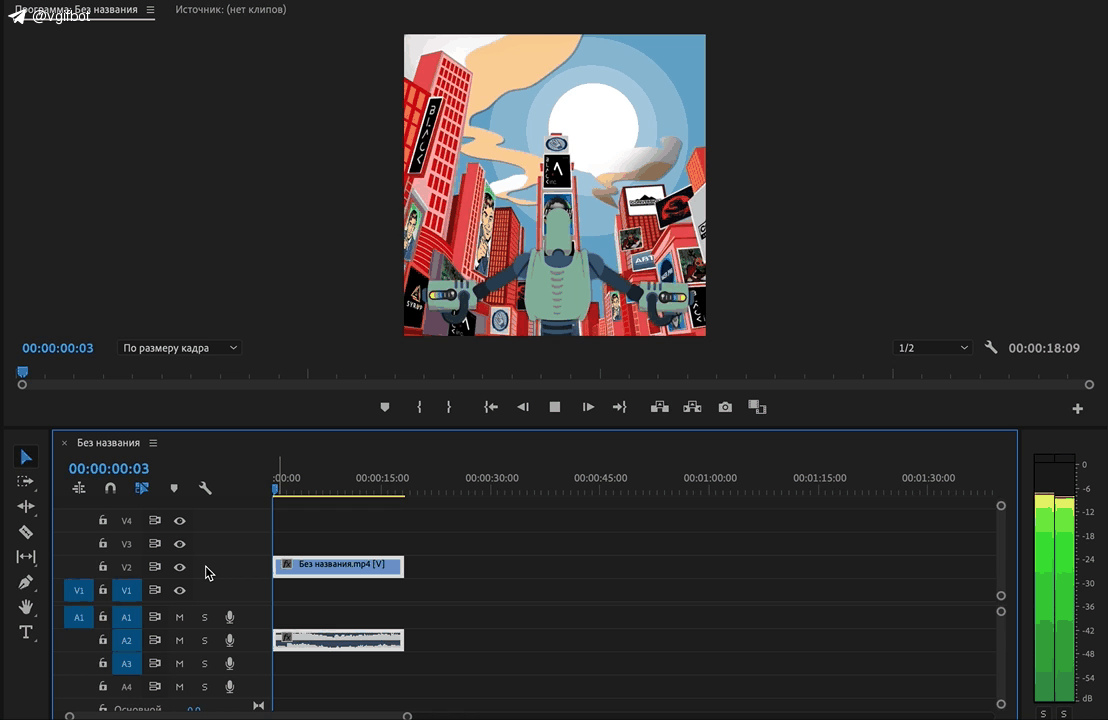Toggle insert sequences as nests
The width and height of the screenshot is (1108, 720).
point(78,488)
